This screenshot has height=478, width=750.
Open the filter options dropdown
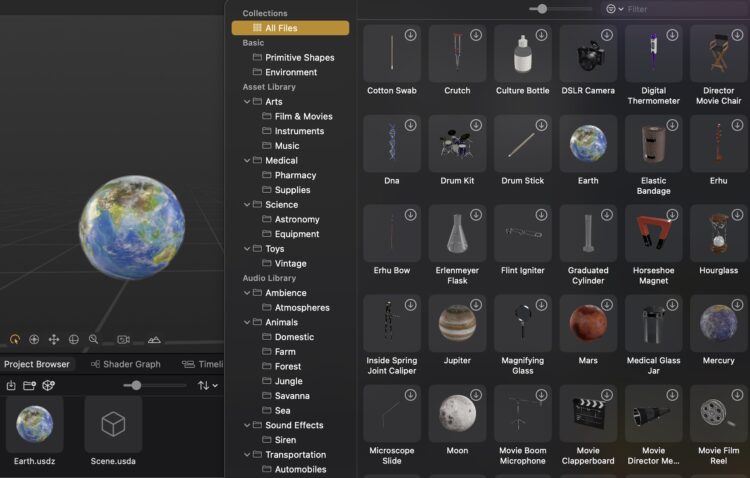613,9
